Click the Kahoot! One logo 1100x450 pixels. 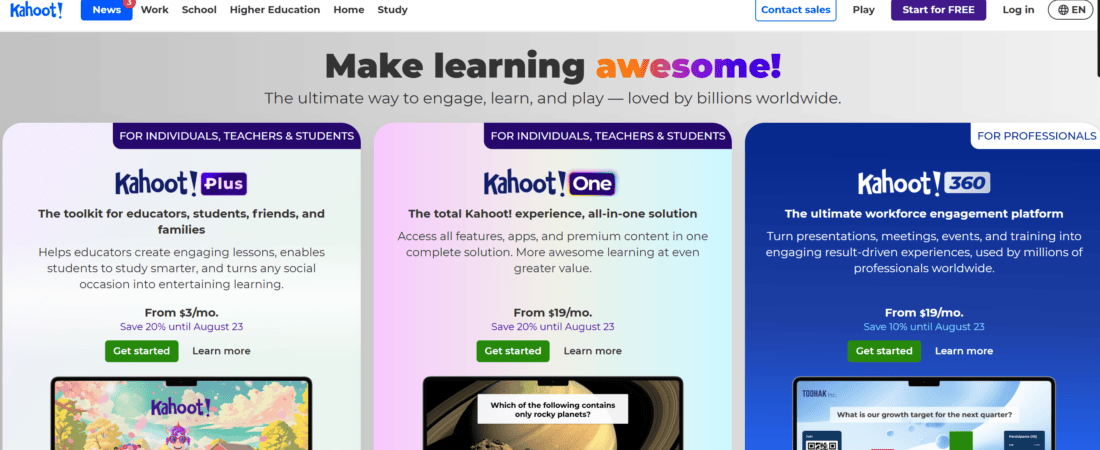(x=550, y=184)
